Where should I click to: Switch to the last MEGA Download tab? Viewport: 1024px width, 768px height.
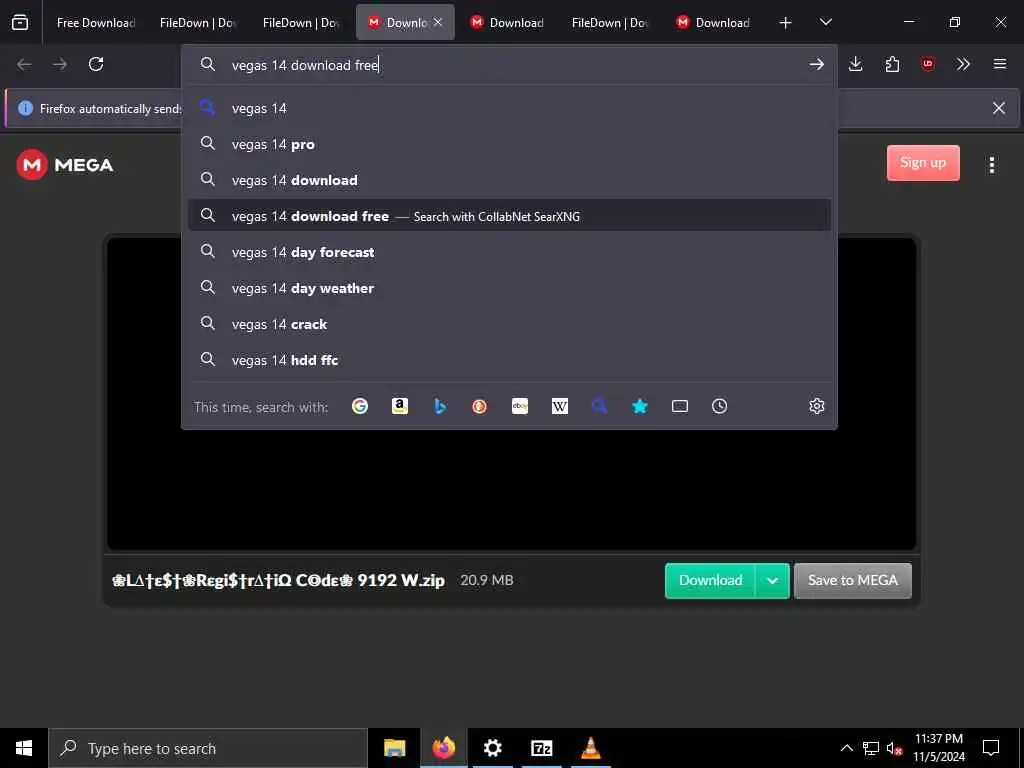713,22
